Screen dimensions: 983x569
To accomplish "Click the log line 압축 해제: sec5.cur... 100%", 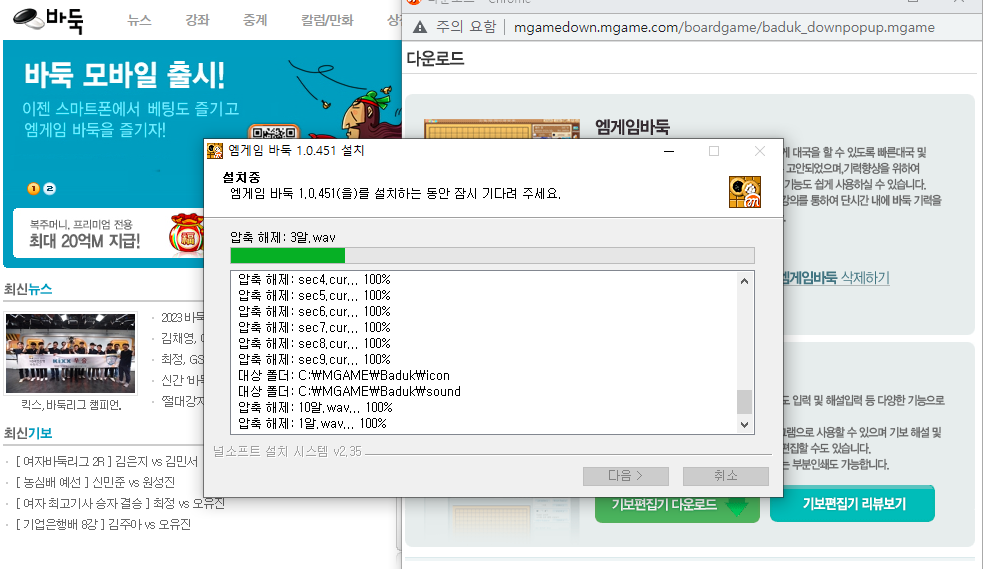I will point(314,295).
